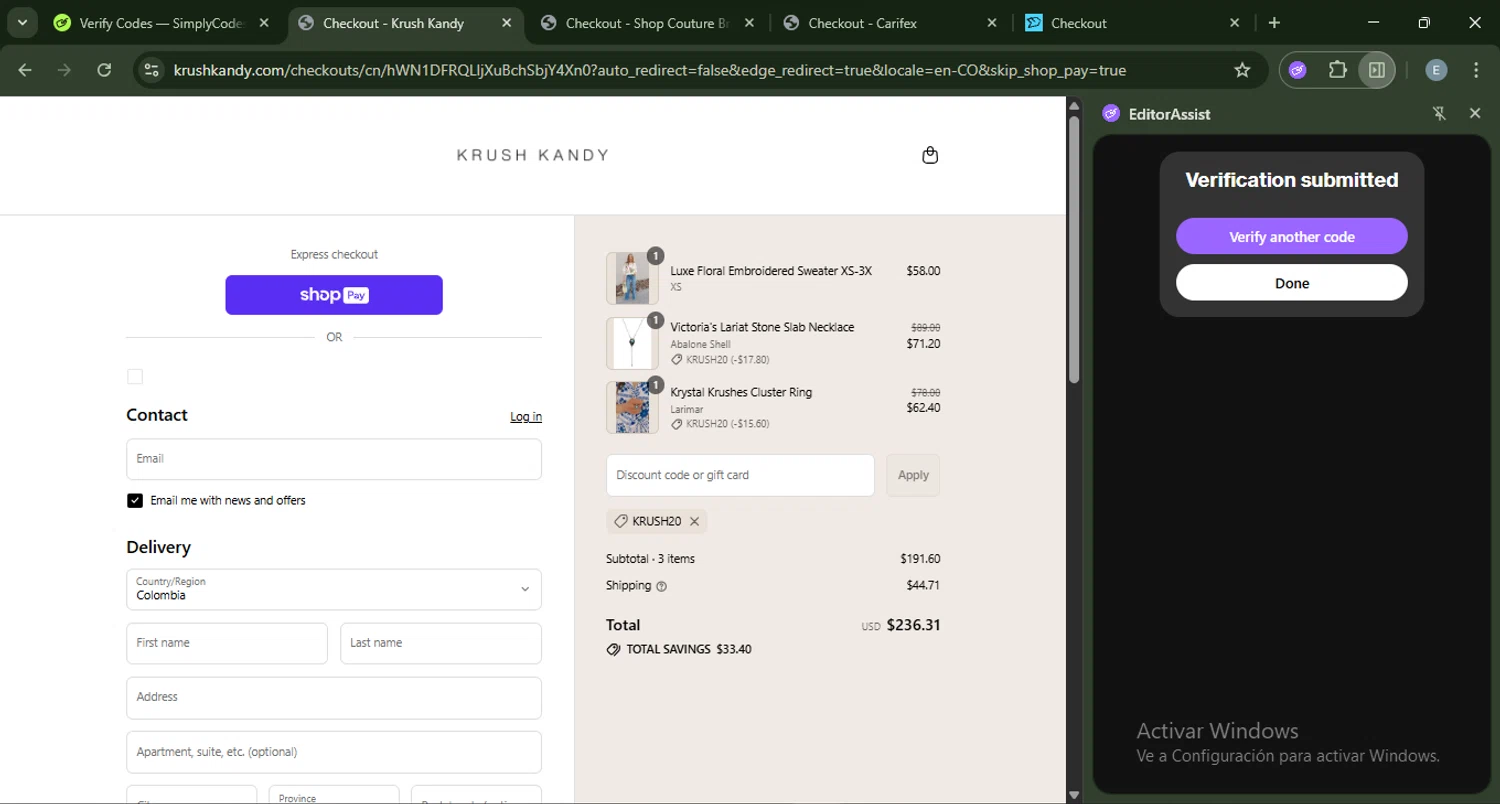Click the Apply discount button
1500x804 pixels.
click(x=913, y=475)
